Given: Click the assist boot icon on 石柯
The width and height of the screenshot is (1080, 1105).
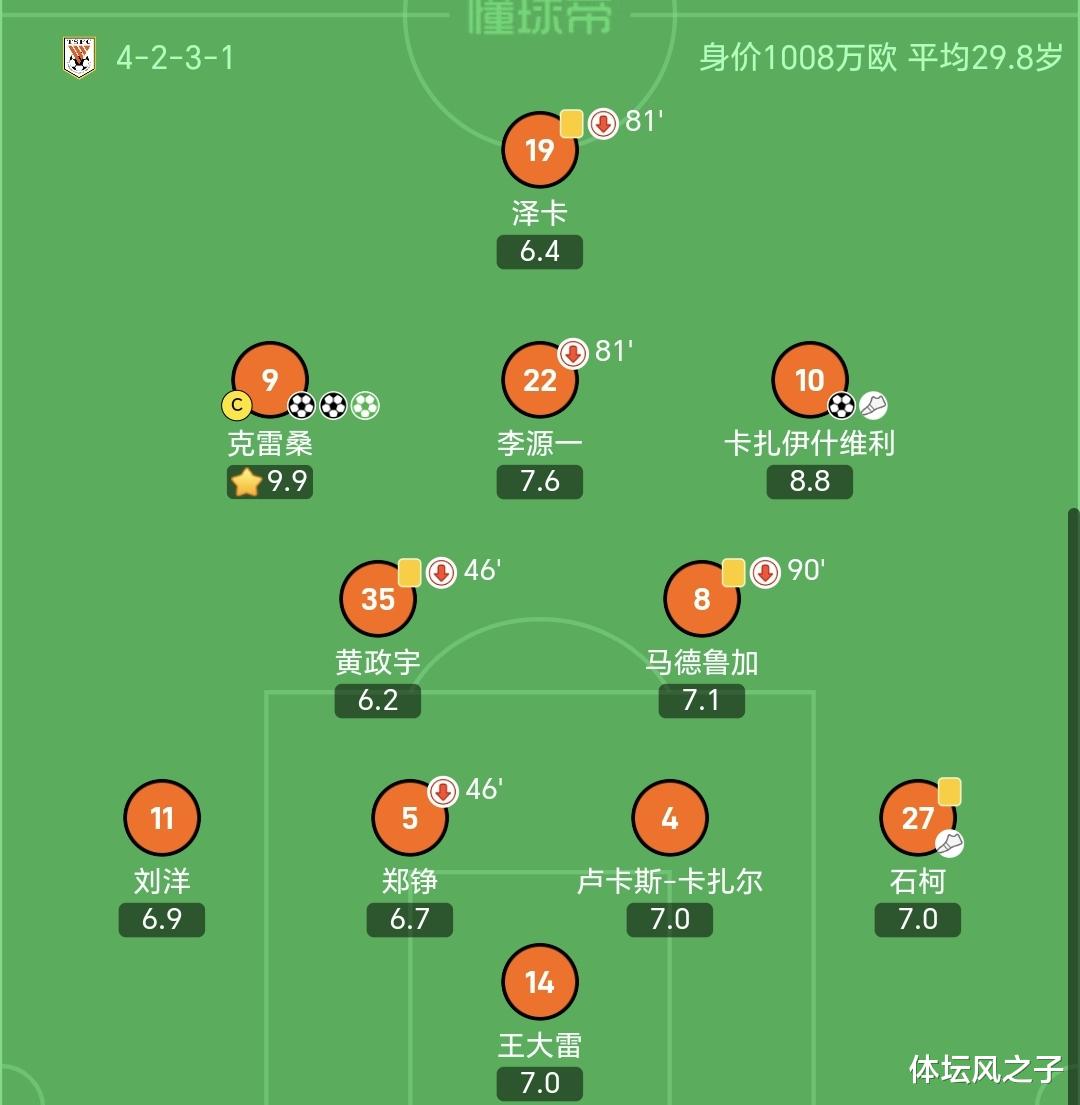Looking at the screenshot, I should [x=949, y=843].
